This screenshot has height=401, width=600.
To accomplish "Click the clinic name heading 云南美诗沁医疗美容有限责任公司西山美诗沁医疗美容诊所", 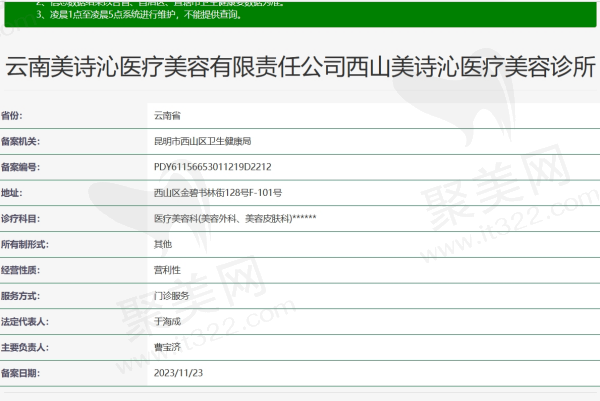I will click(x=300, y=67).
